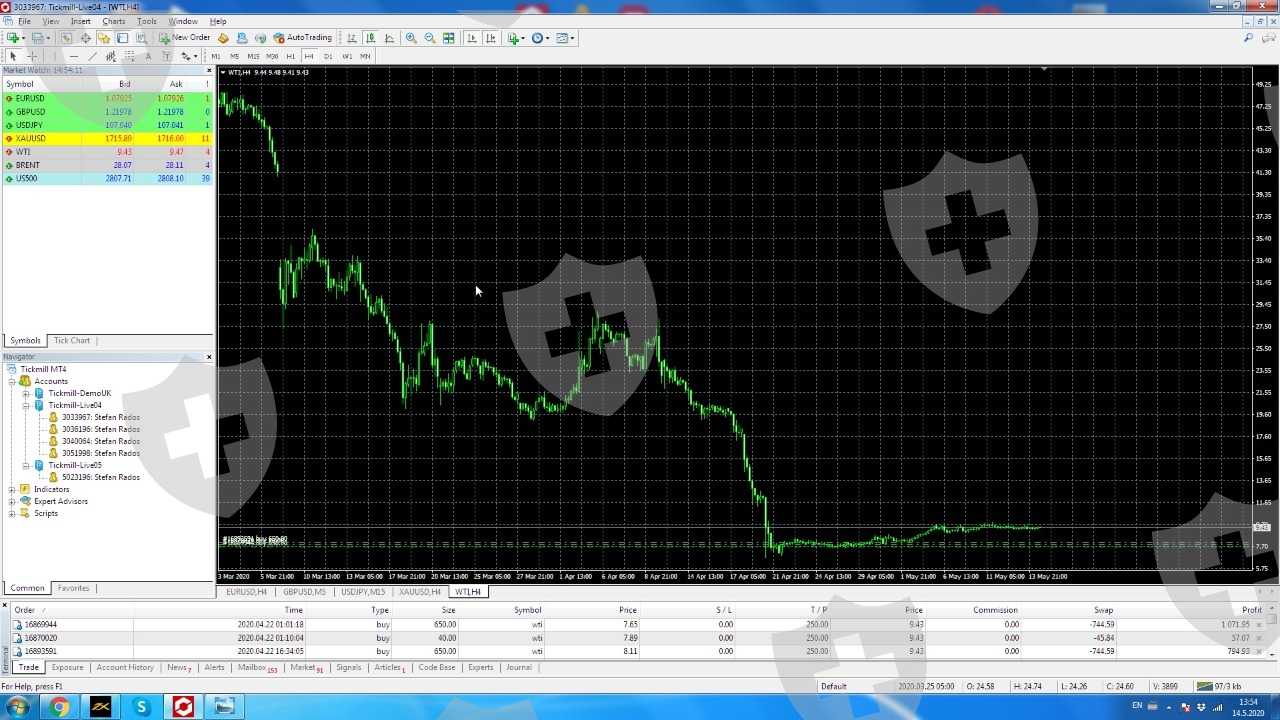Toggle the AutoTrading button

pyautogui.click(x=302, y=38)
